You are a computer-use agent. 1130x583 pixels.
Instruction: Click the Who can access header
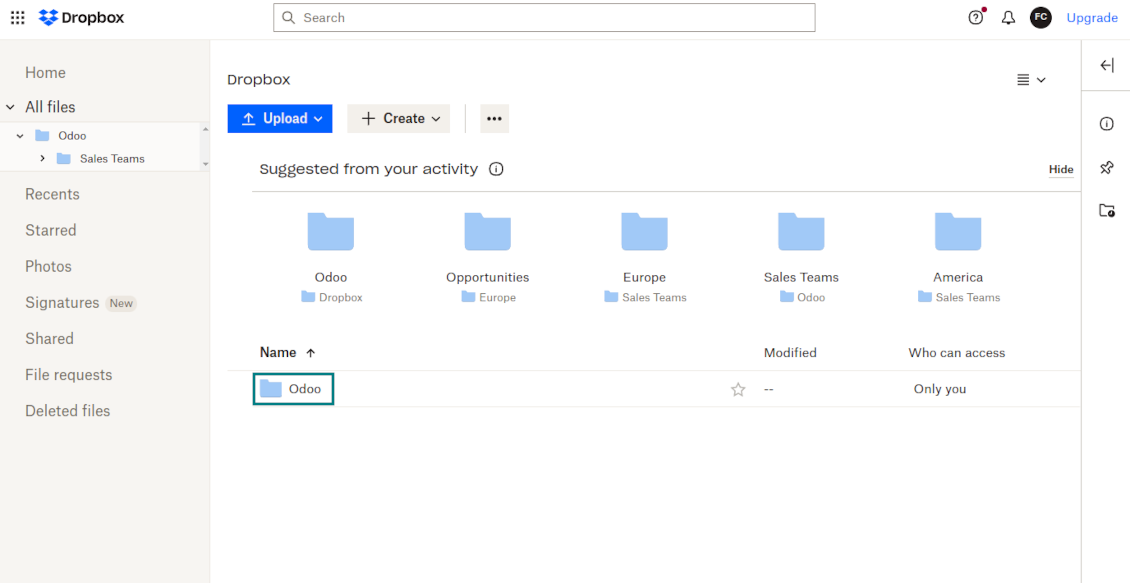pos(956,352)
